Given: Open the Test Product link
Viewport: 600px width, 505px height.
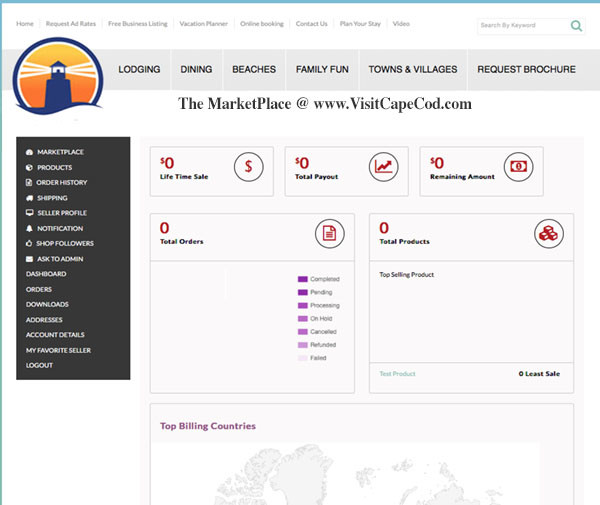Looking at the screenshot, I should (397, 374).
